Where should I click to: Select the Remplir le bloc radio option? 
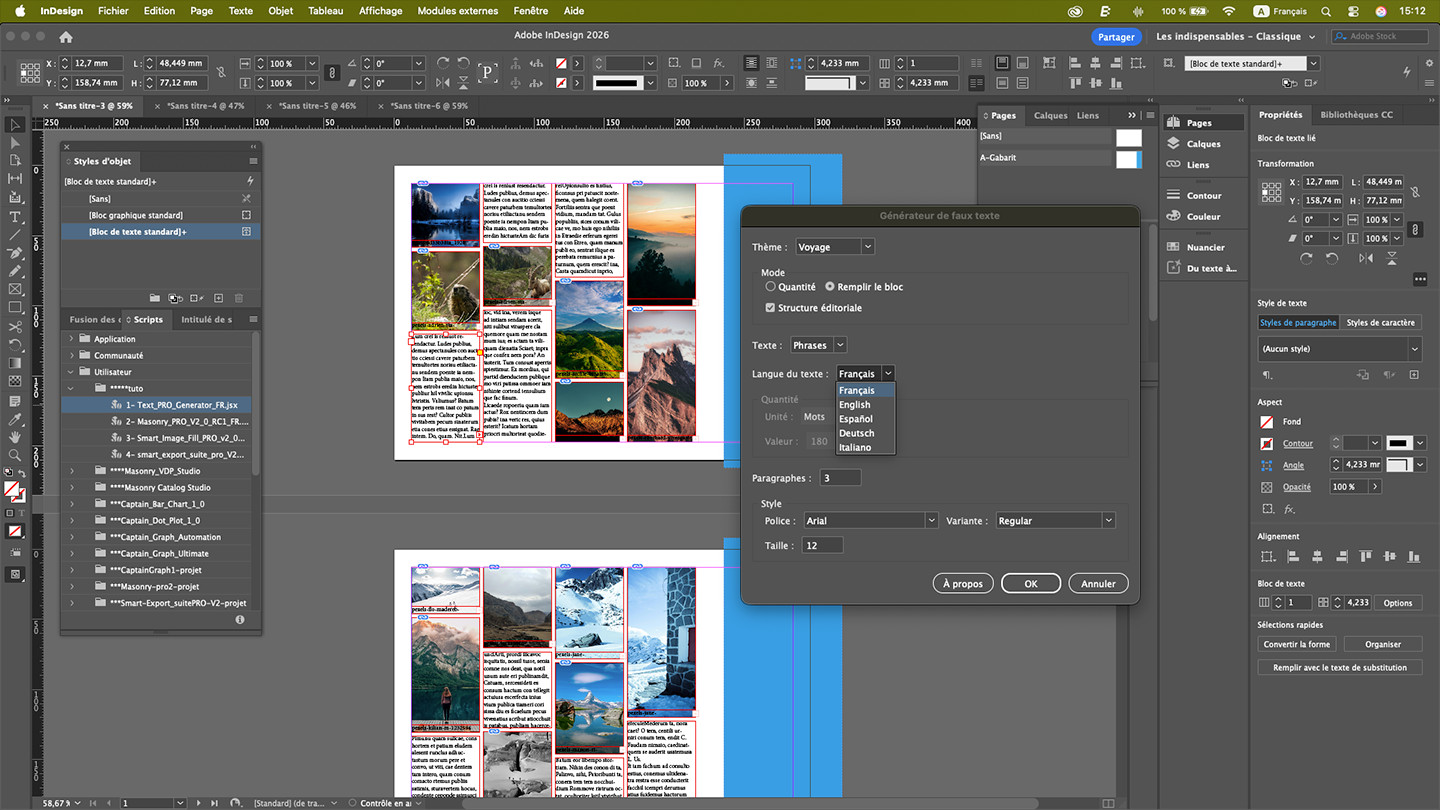point(830,287)
